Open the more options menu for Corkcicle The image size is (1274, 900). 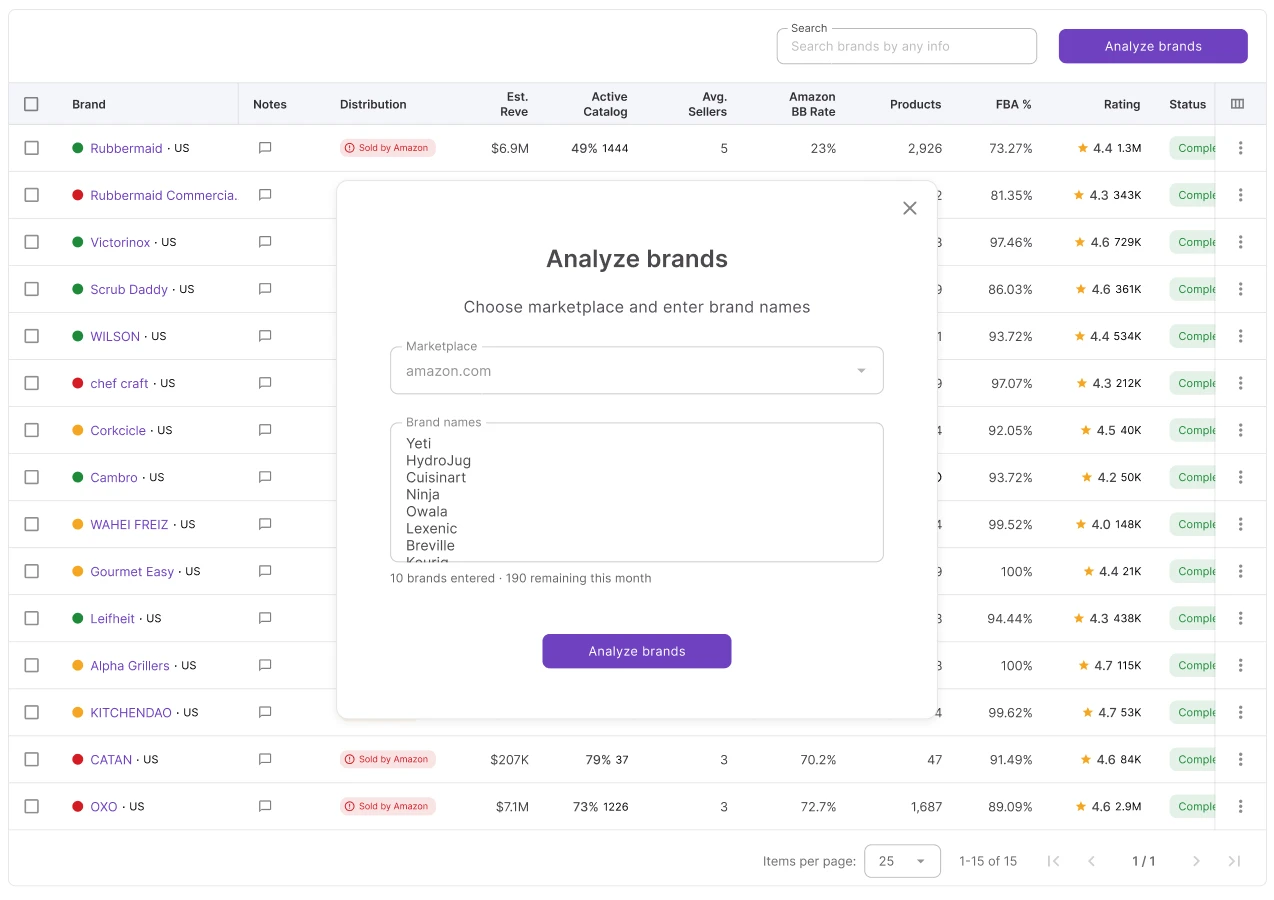(1240, 430)
